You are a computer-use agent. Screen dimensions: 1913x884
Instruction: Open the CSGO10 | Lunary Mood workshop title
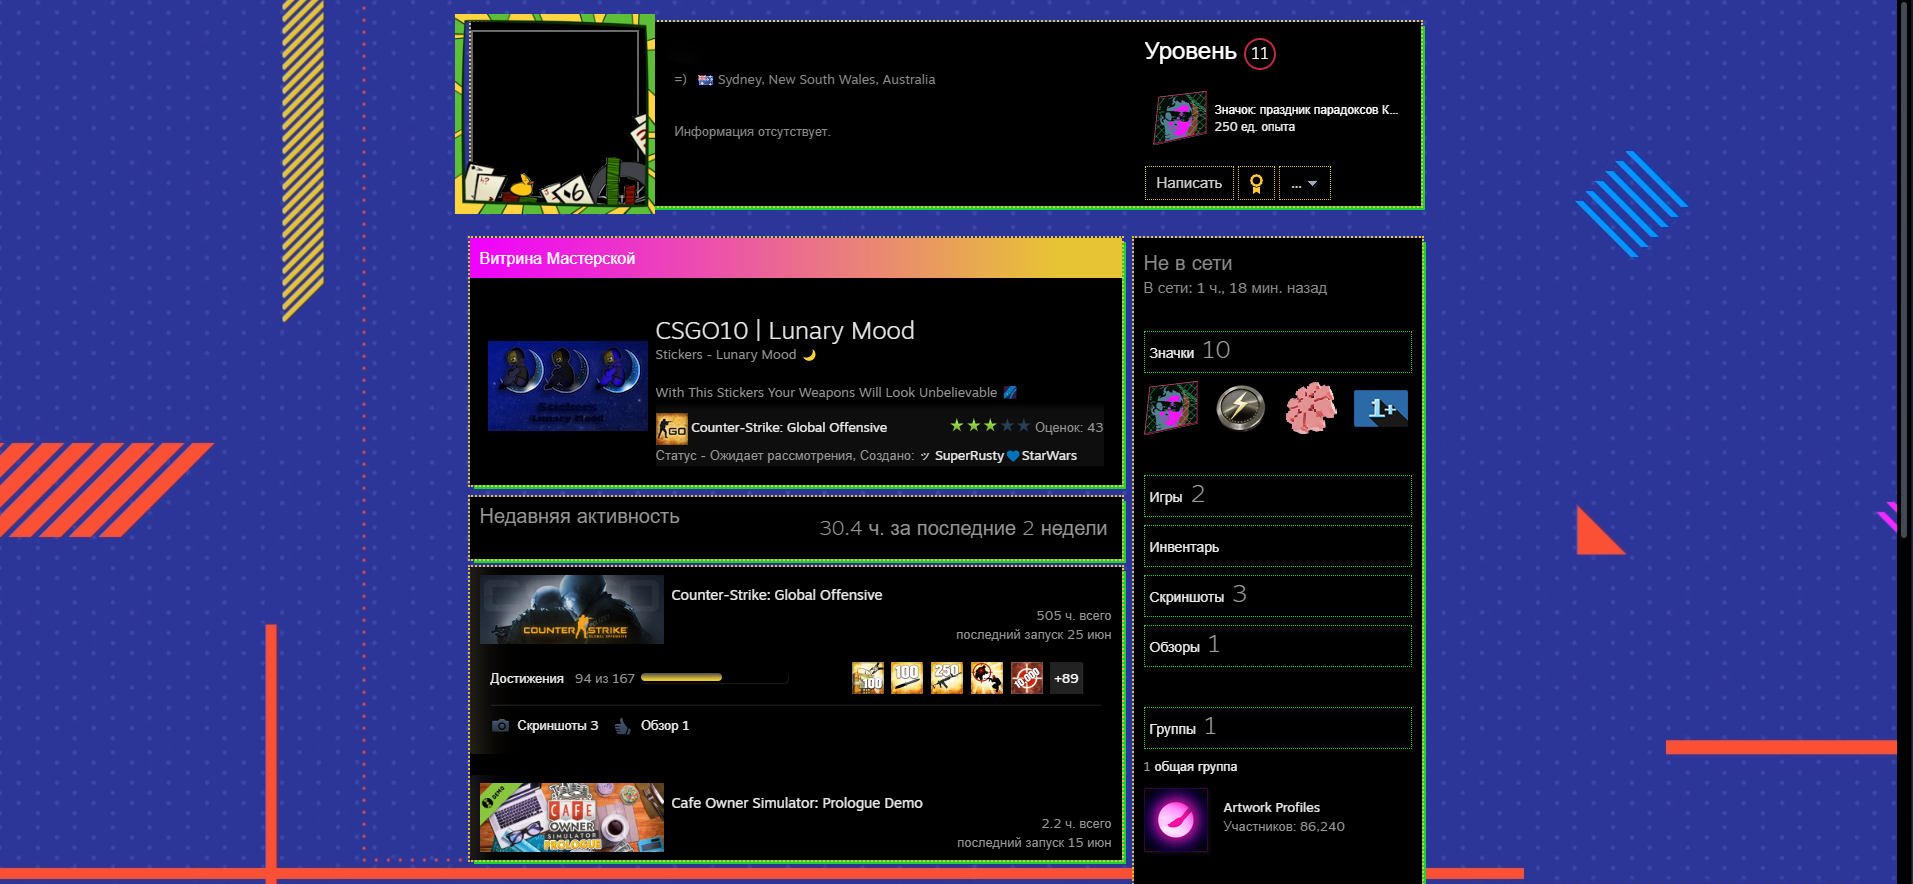coord(785,331)
